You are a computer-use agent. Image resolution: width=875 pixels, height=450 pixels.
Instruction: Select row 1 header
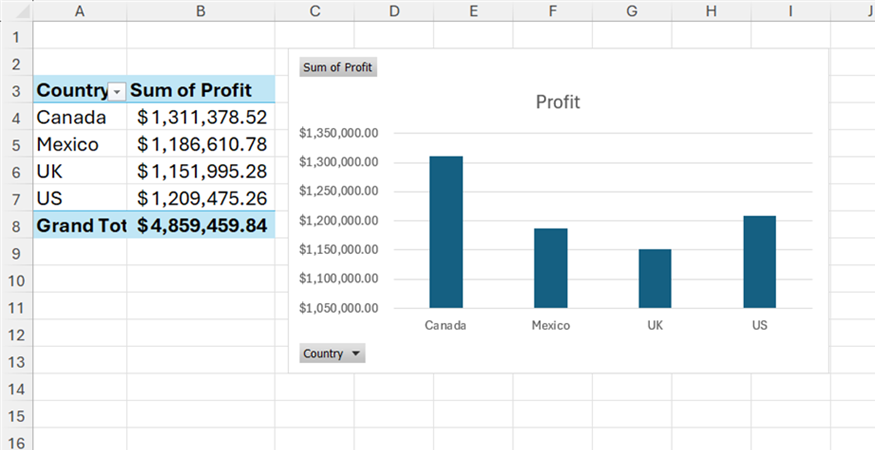[x=16, y=36]
